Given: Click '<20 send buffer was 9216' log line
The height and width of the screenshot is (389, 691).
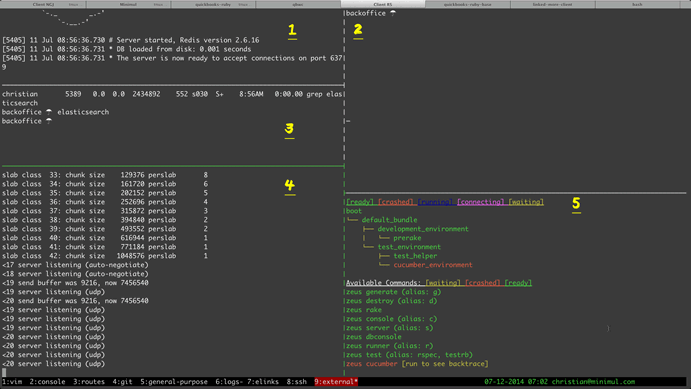Looking at the screenshot, I should click(75, 301).
